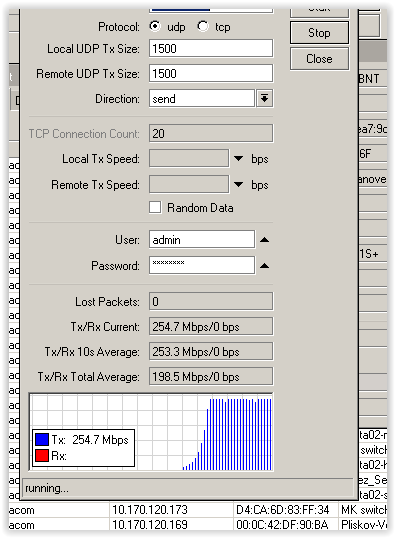Select the udp protocol radio button
The height and width of the screenshot is (538, 395).
pyautogui.click(x=155, y=26)
